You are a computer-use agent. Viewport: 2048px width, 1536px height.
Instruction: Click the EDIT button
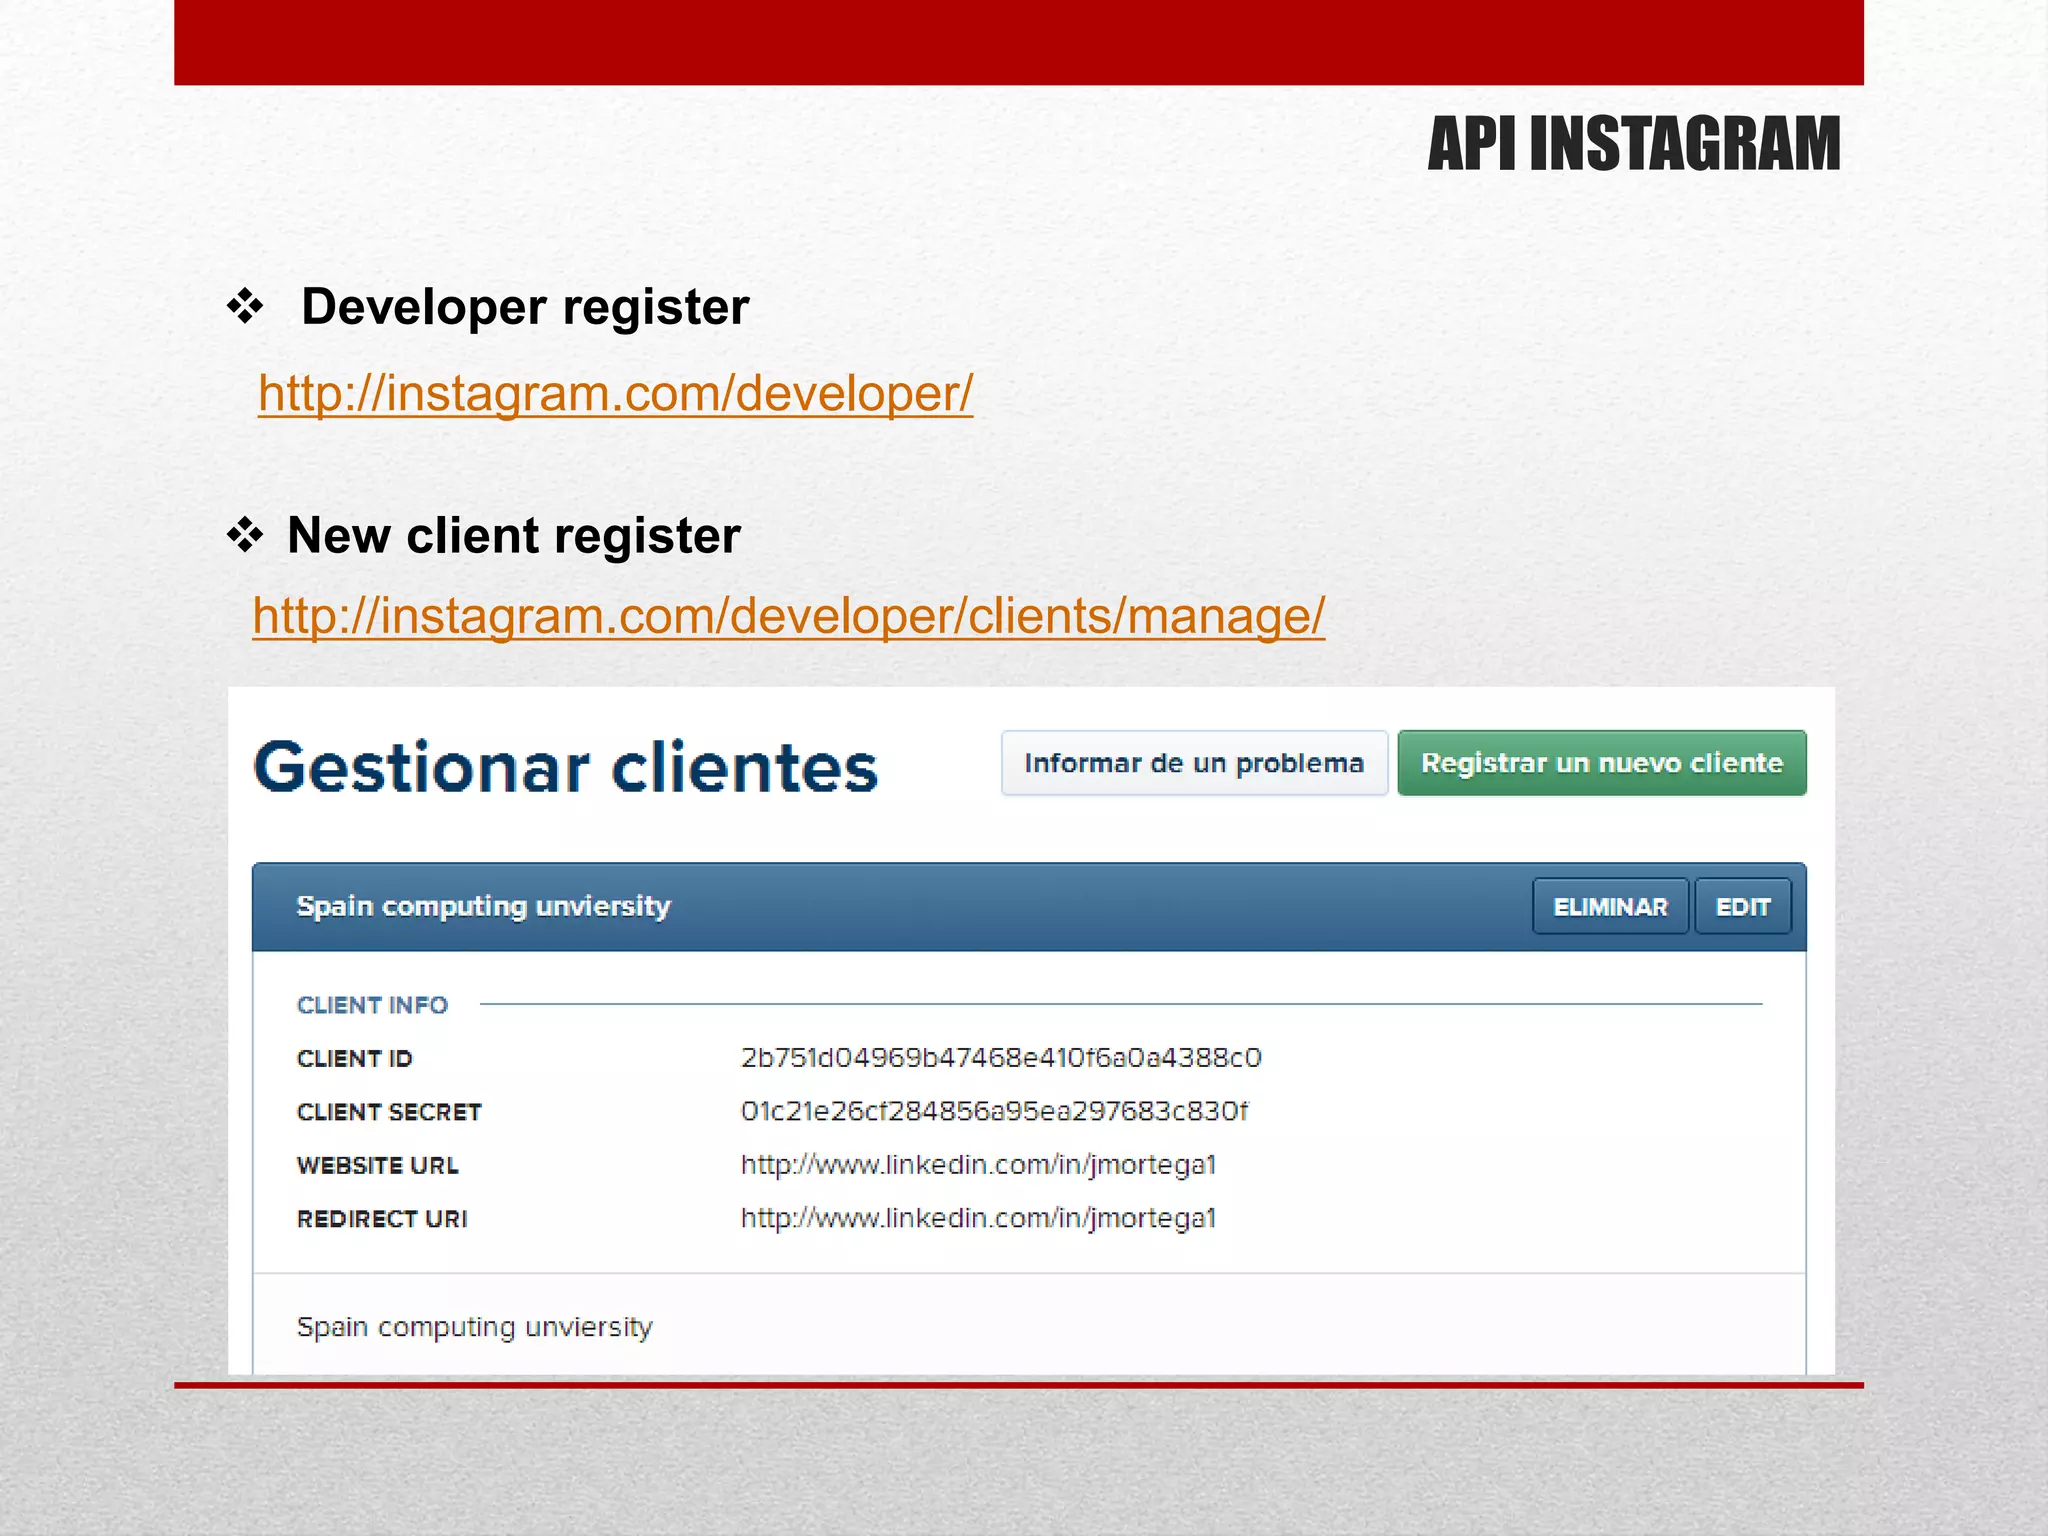tap(1743, 906)
